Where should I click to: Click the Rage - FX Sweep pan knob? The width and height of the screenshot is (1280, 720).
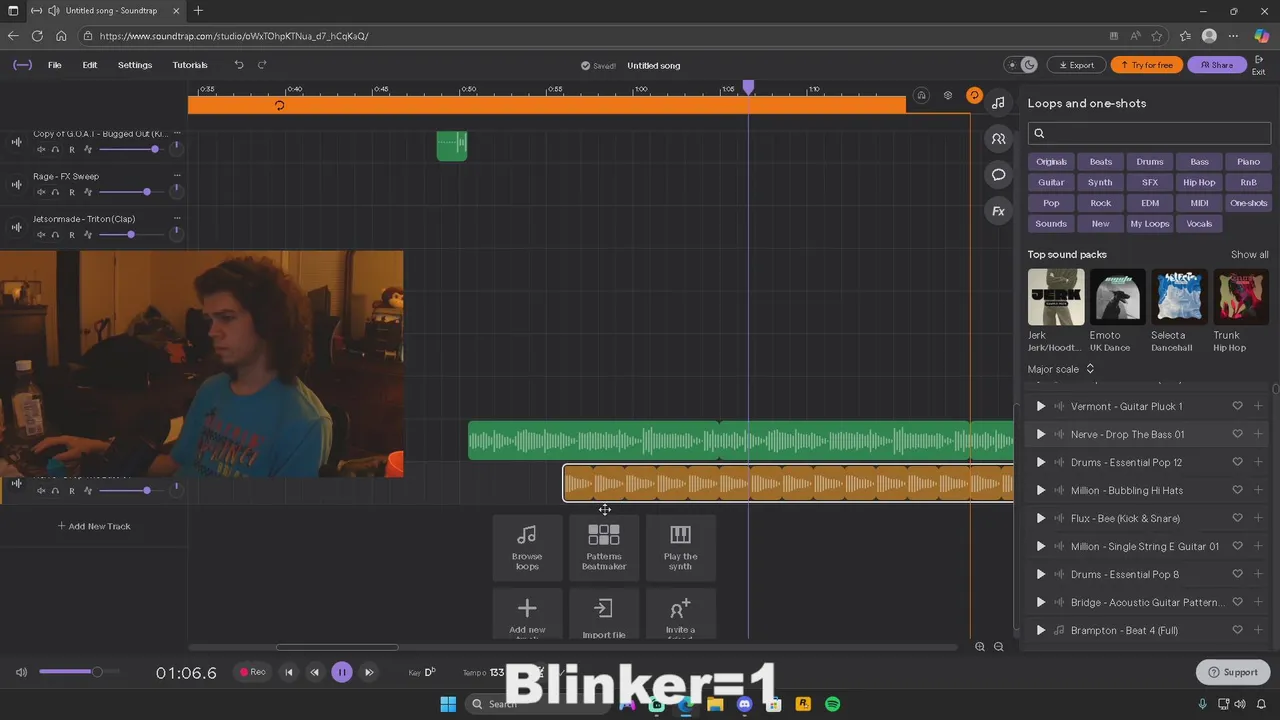pos(177,190)
